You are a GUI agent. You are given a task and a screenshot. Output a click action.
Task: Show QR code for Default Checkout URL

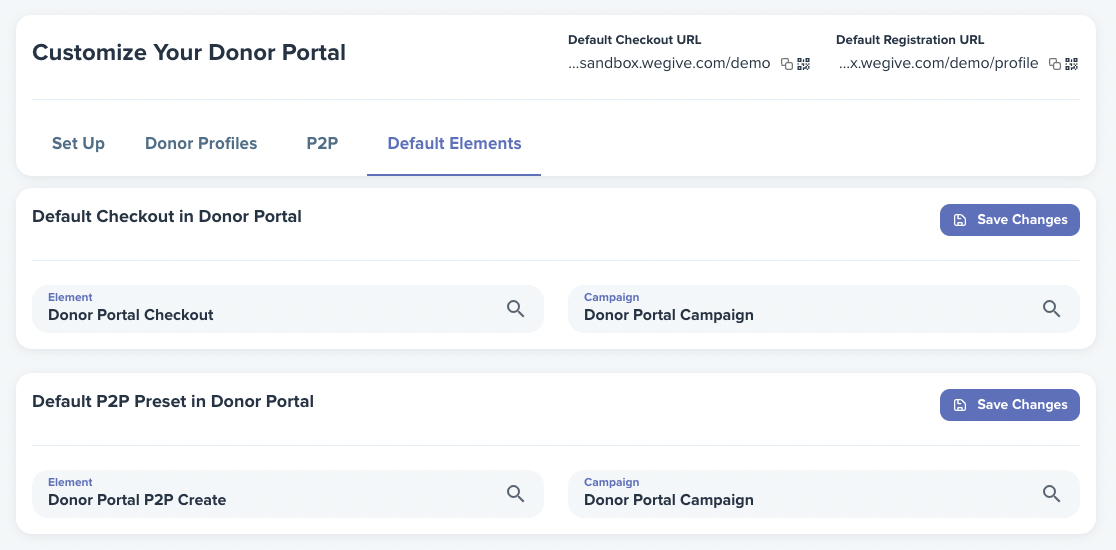tap(804, 64)
